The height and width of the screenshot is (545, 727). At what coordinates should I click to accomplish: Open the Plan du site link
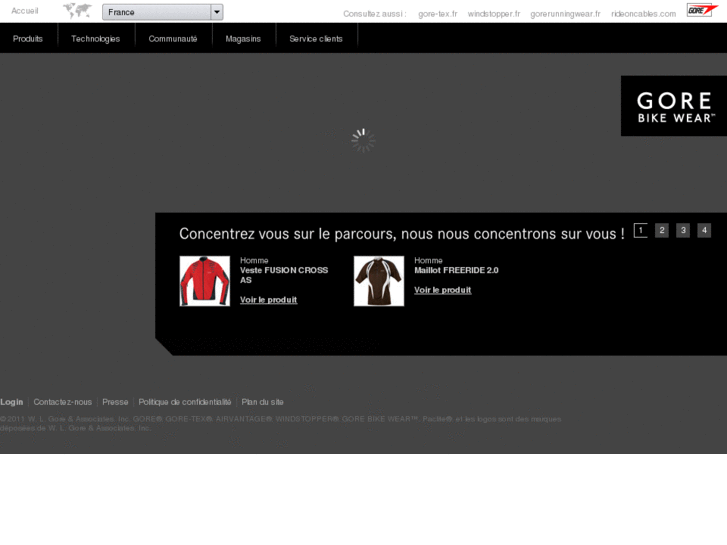coord(262,402)
